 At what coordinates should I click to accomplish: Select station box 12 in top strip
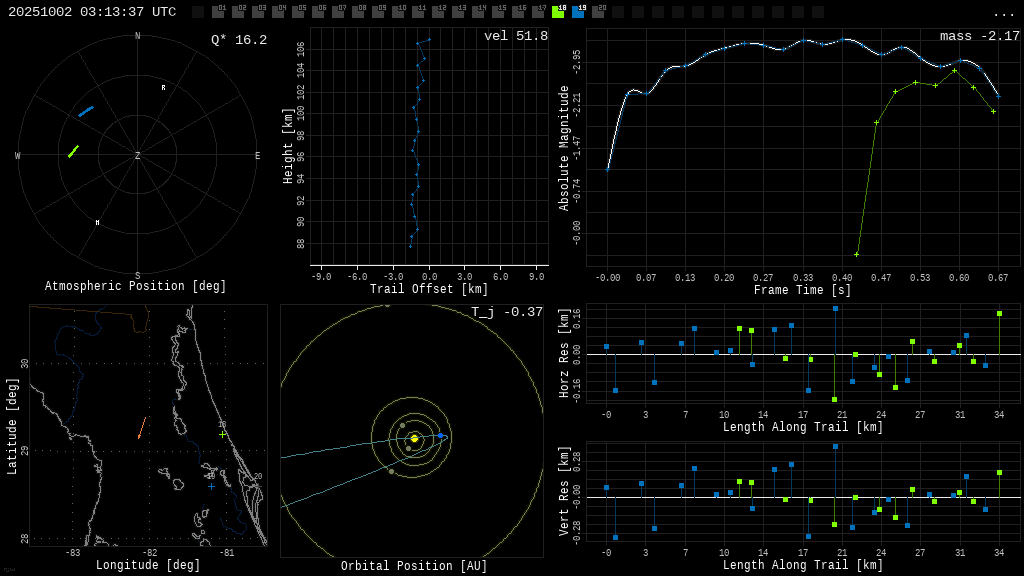(x=438, y=12)
